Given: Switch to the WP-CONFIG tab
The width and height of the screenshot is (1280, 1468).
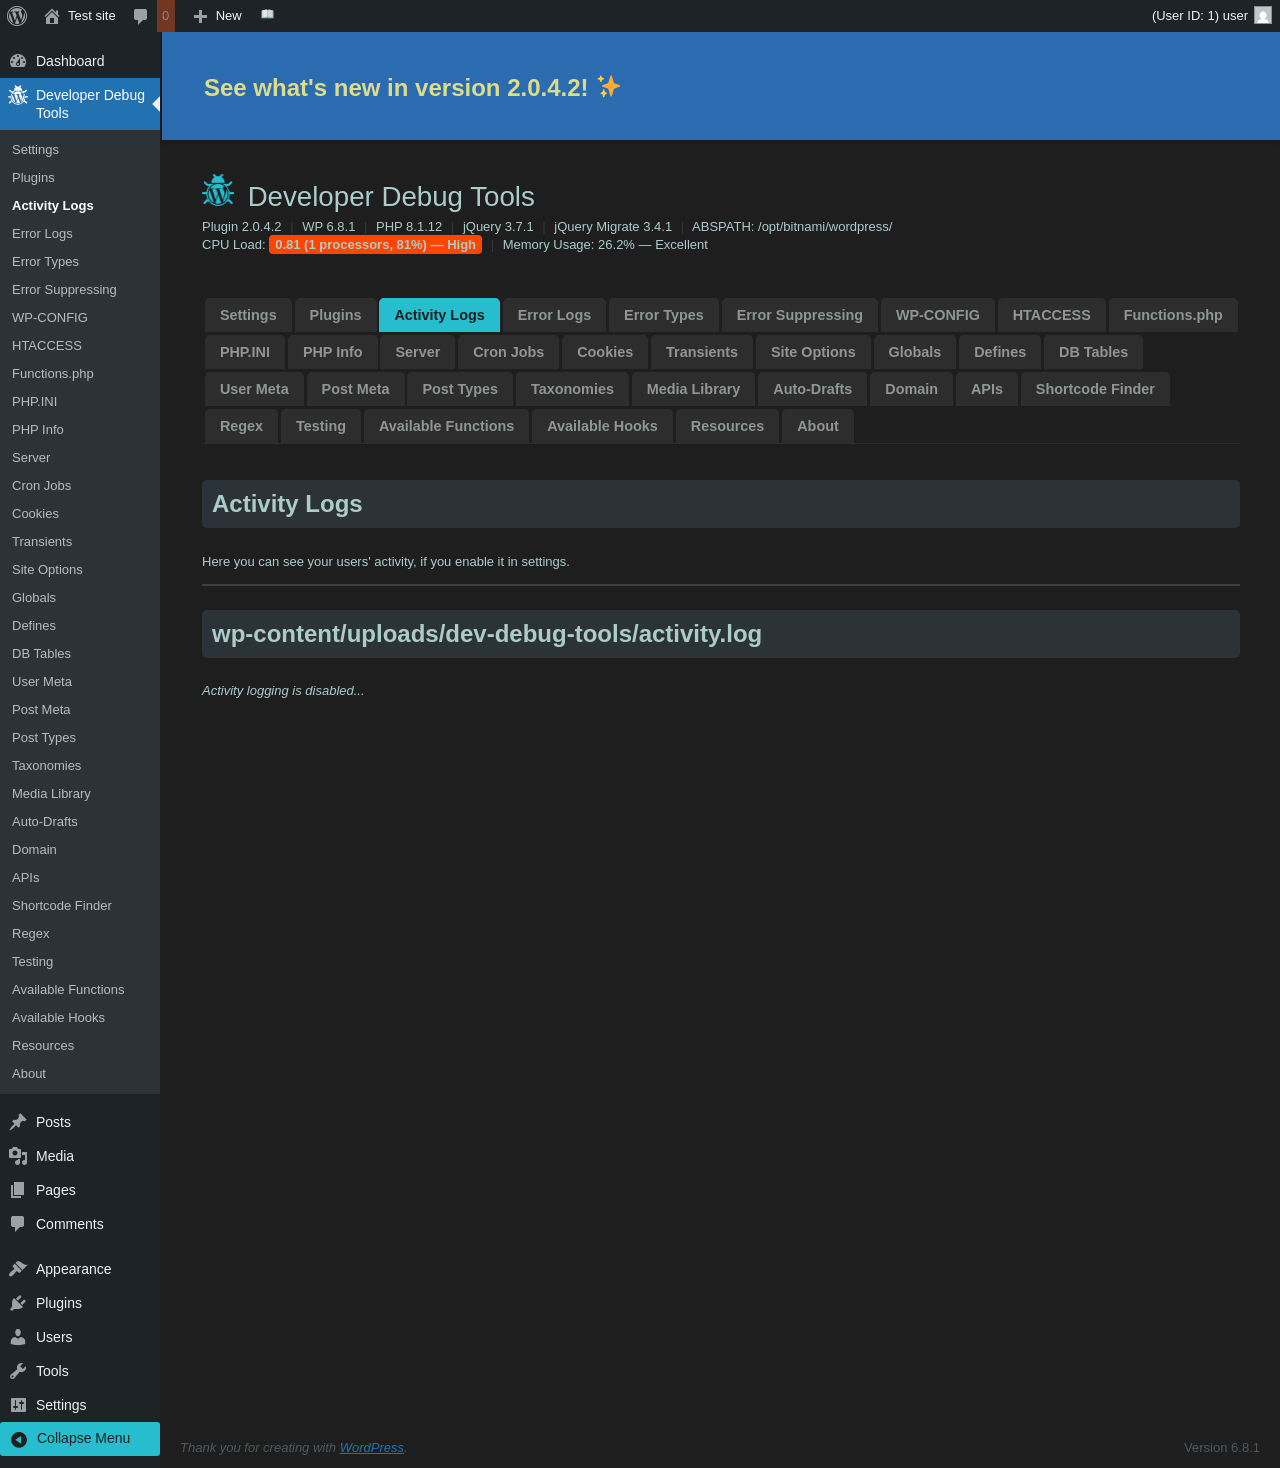Looking at the screenshot, I should click(938, 315).
